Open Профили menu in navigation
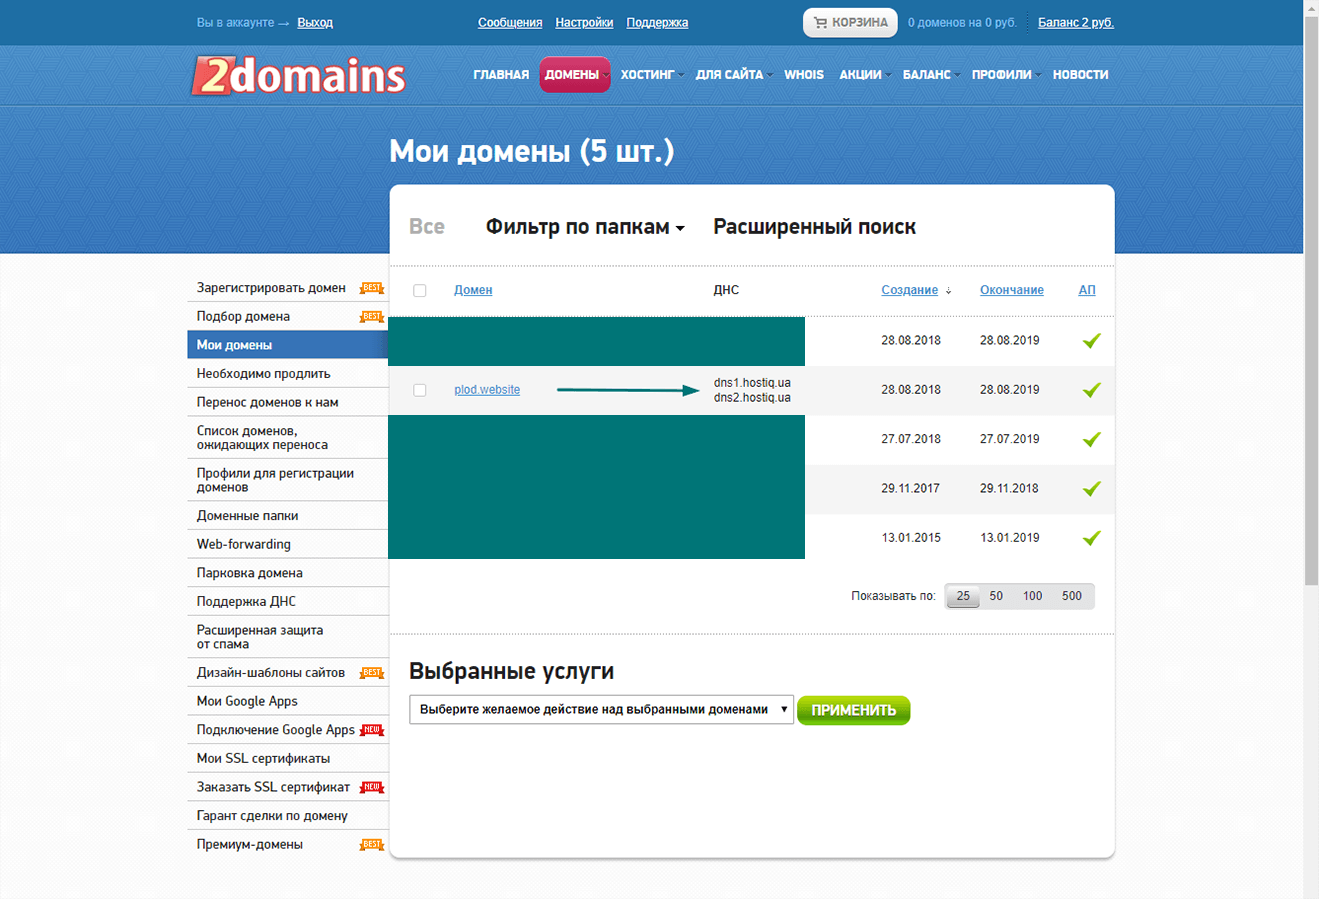This screenshot has height=899, width=1319. 1005,74
